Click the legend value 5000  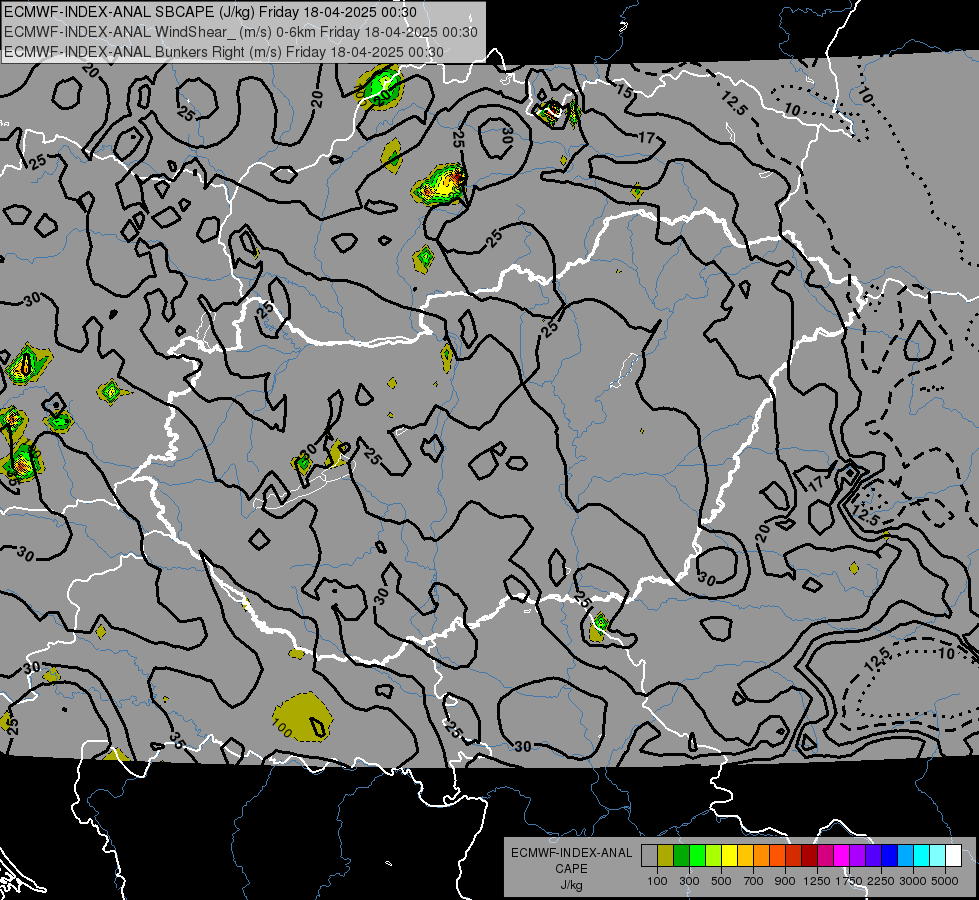click(x=945, y=881)
